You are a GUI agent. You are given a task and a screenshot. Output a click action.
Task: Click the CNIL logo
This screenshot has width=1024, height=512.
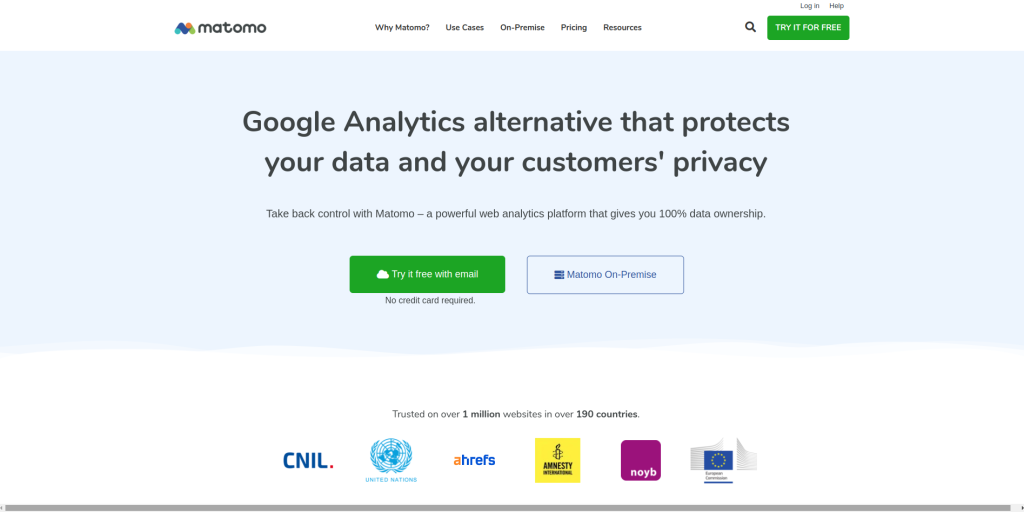(x=308, y=460)
